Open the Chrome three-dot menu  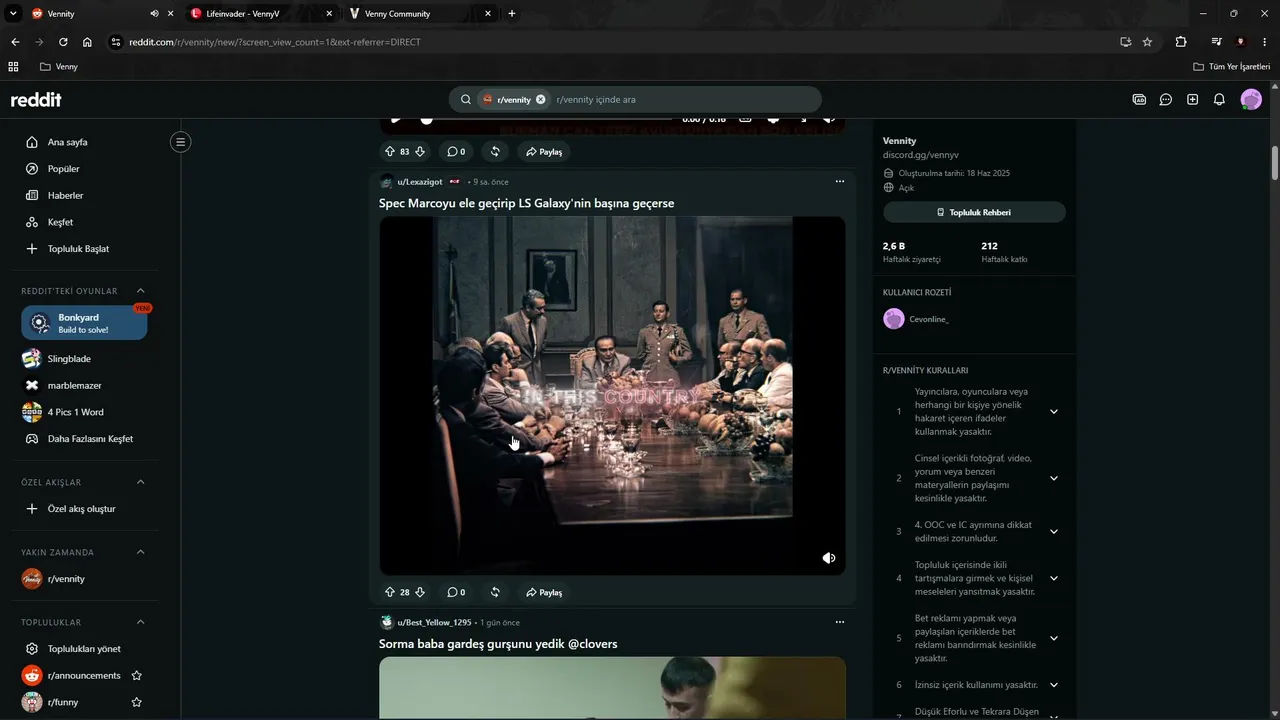[1265, 42]
